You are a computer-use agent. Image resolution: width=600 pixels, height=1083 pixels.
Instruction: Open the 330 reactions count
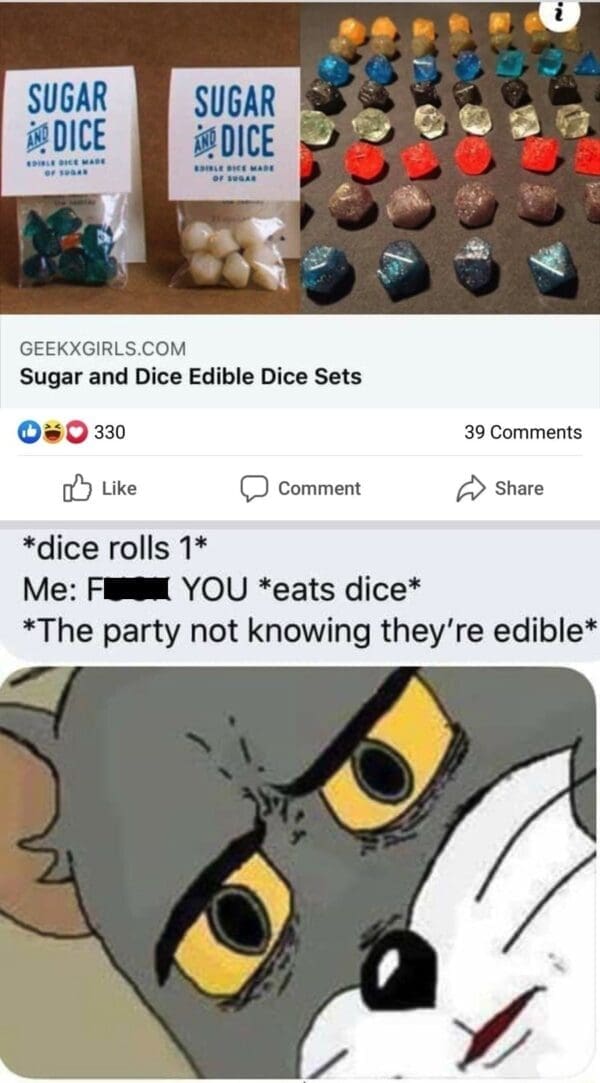[x=109, y=432]
